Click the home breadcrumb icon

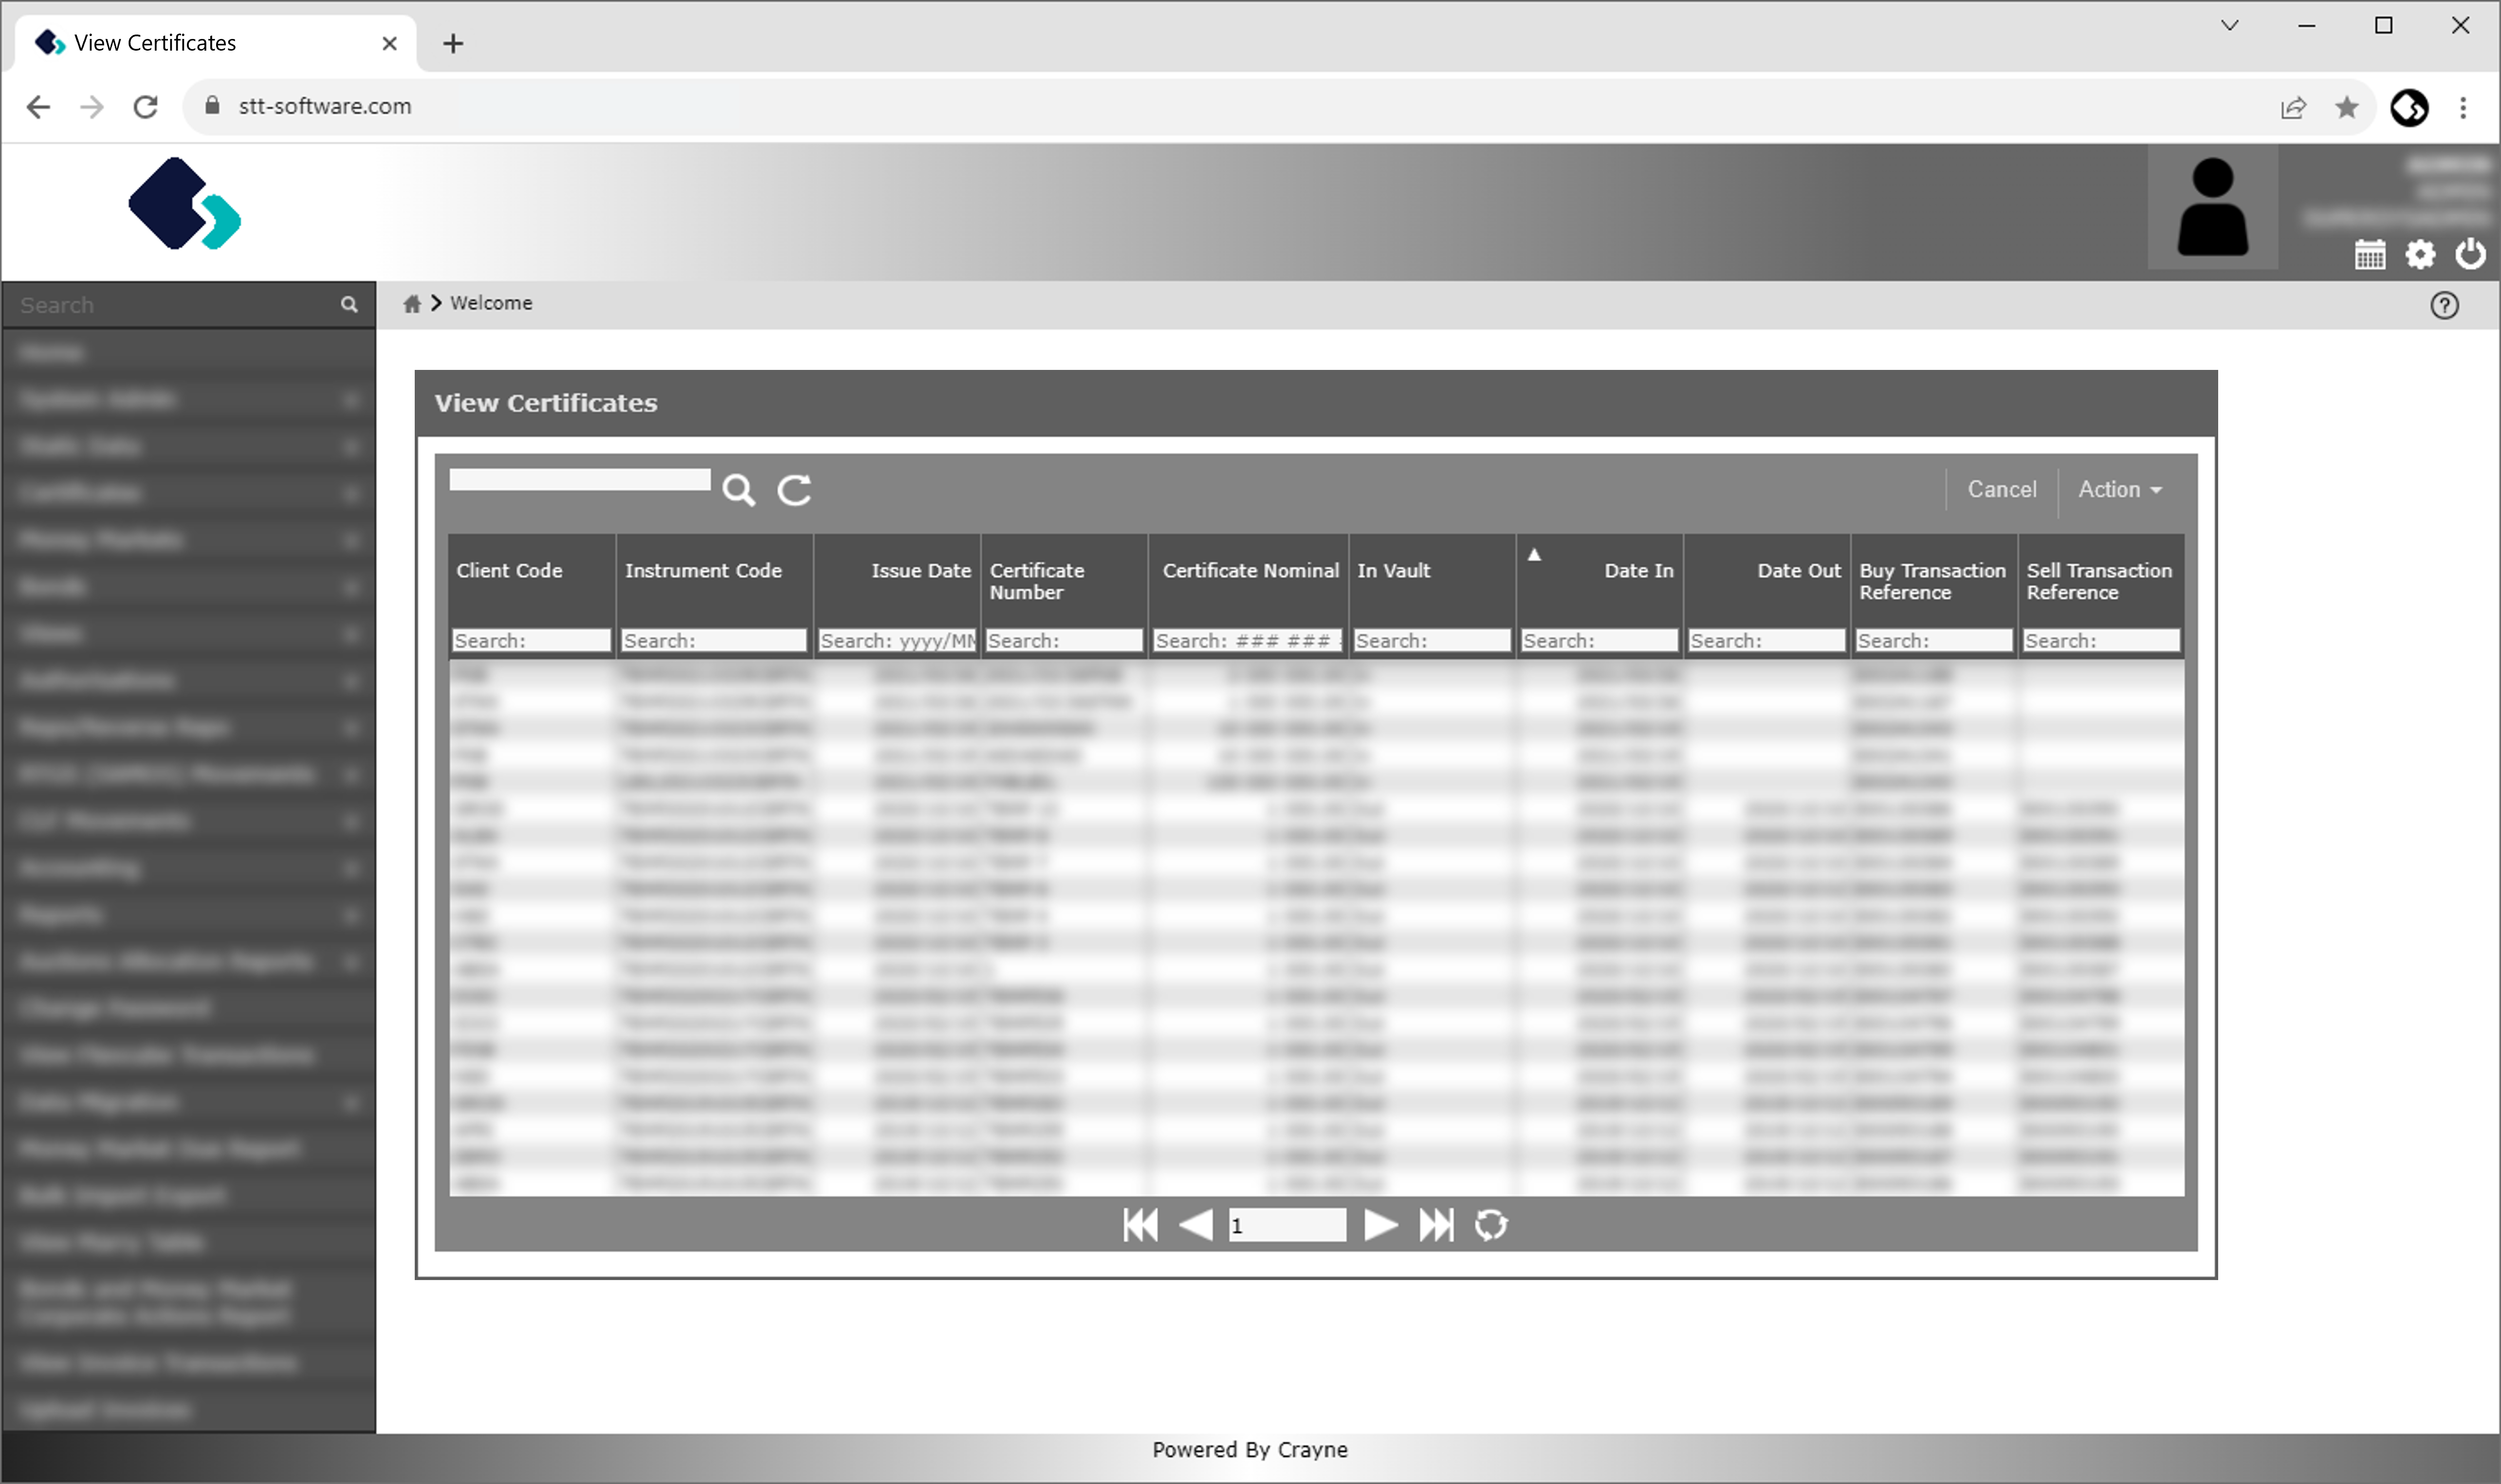click(411, 304)
